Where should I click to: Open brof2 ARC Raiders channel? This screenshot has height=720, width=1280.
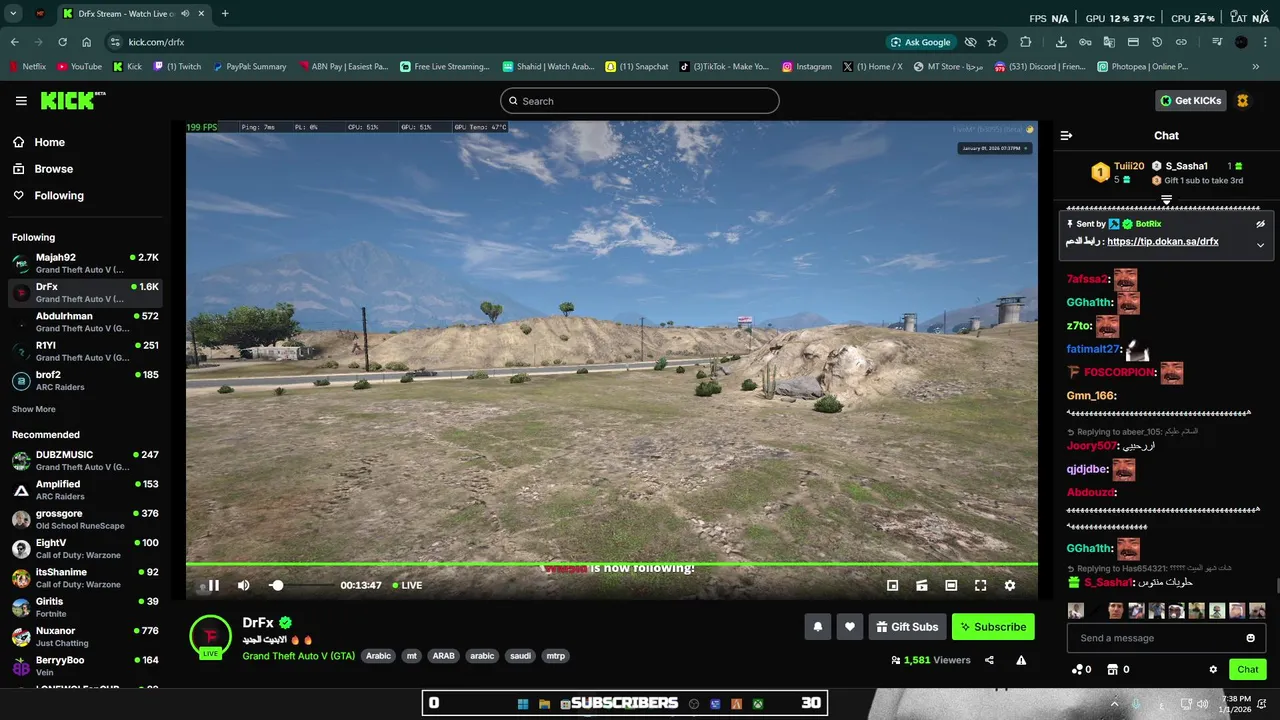point(85,381)
